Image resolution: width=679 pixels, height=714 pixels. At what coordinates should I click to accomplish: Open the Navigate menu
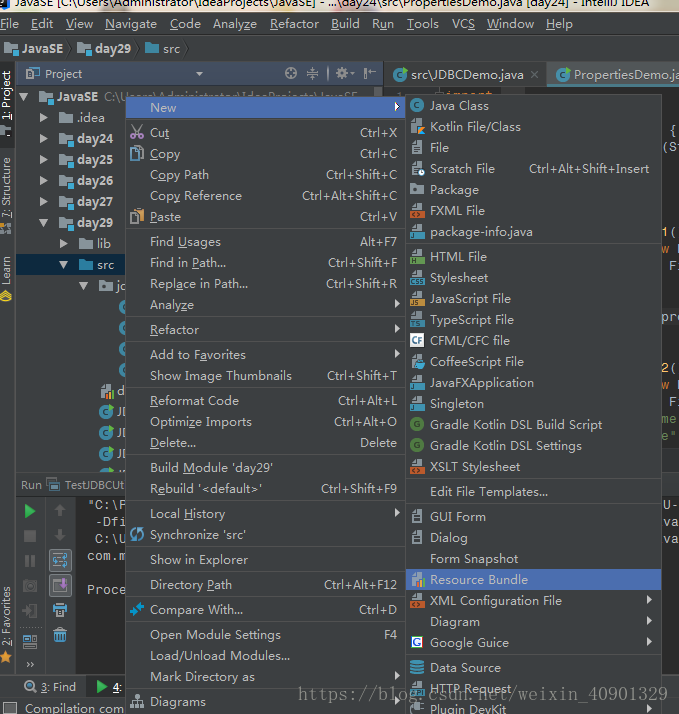[131, 24]
